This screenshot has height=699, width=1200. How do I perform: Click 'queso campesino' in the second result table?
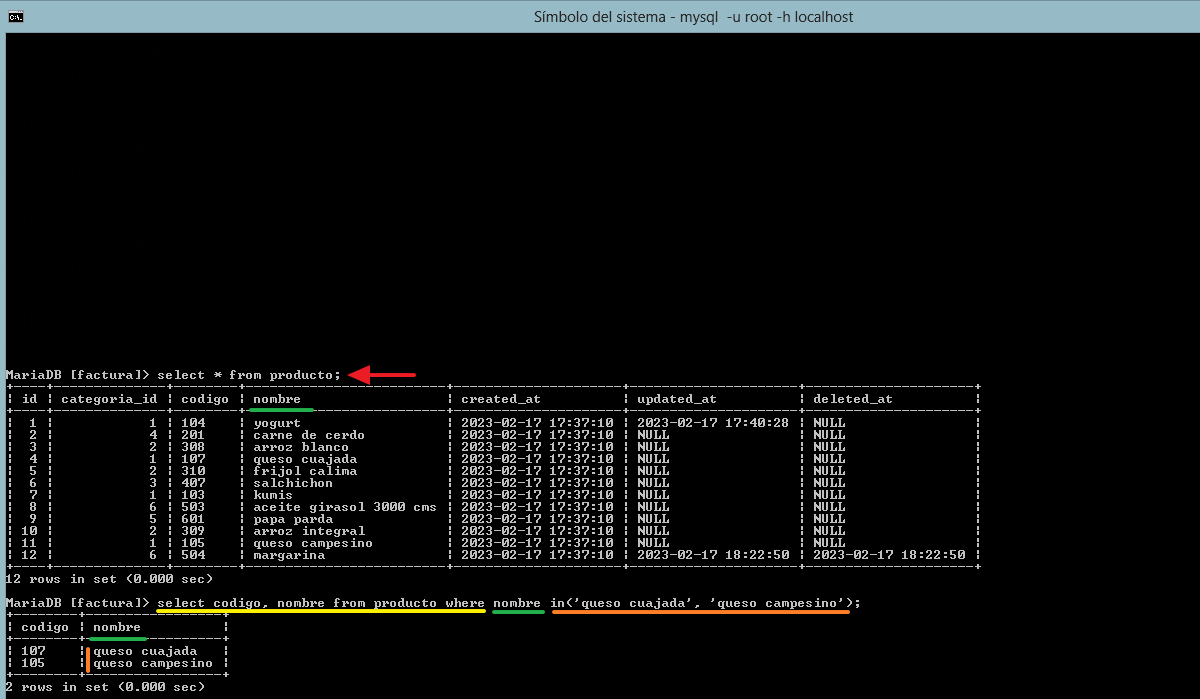[x=153, y=663]
